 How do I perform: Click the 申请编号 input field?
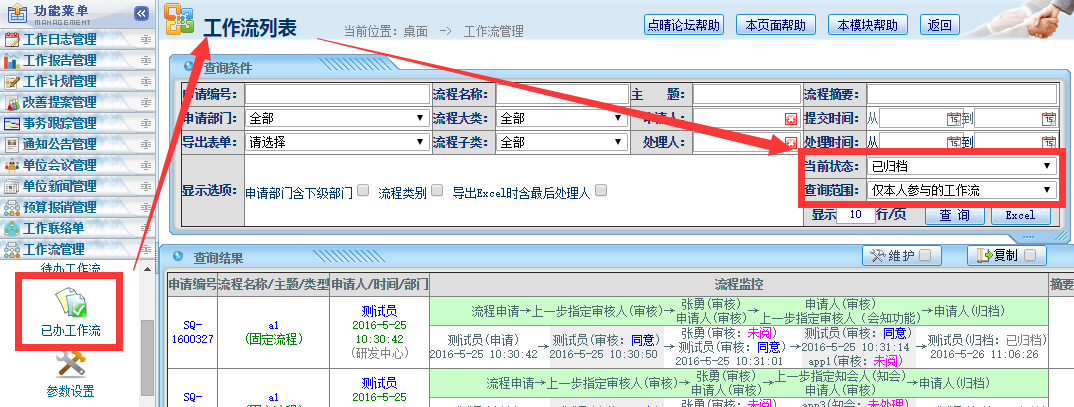click(336, 95)
